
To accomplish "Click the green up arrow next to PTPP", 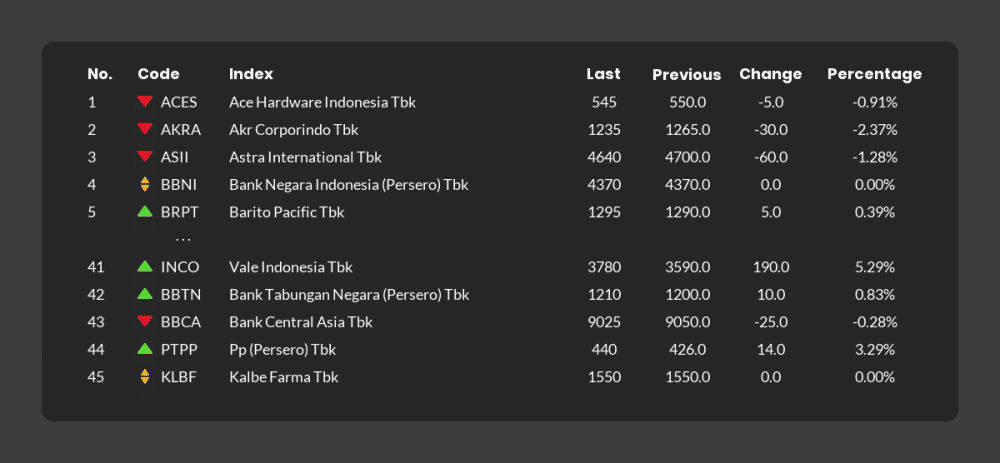I will click(145, 348).
